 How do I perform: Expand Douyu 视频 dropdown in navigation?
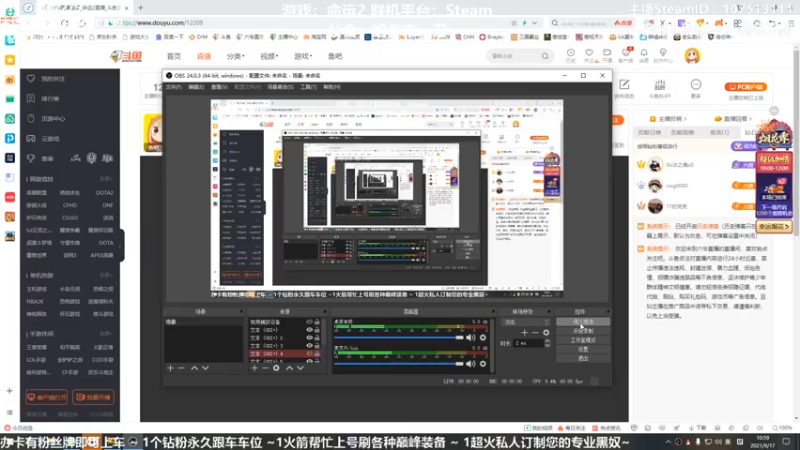coord(269,56)
